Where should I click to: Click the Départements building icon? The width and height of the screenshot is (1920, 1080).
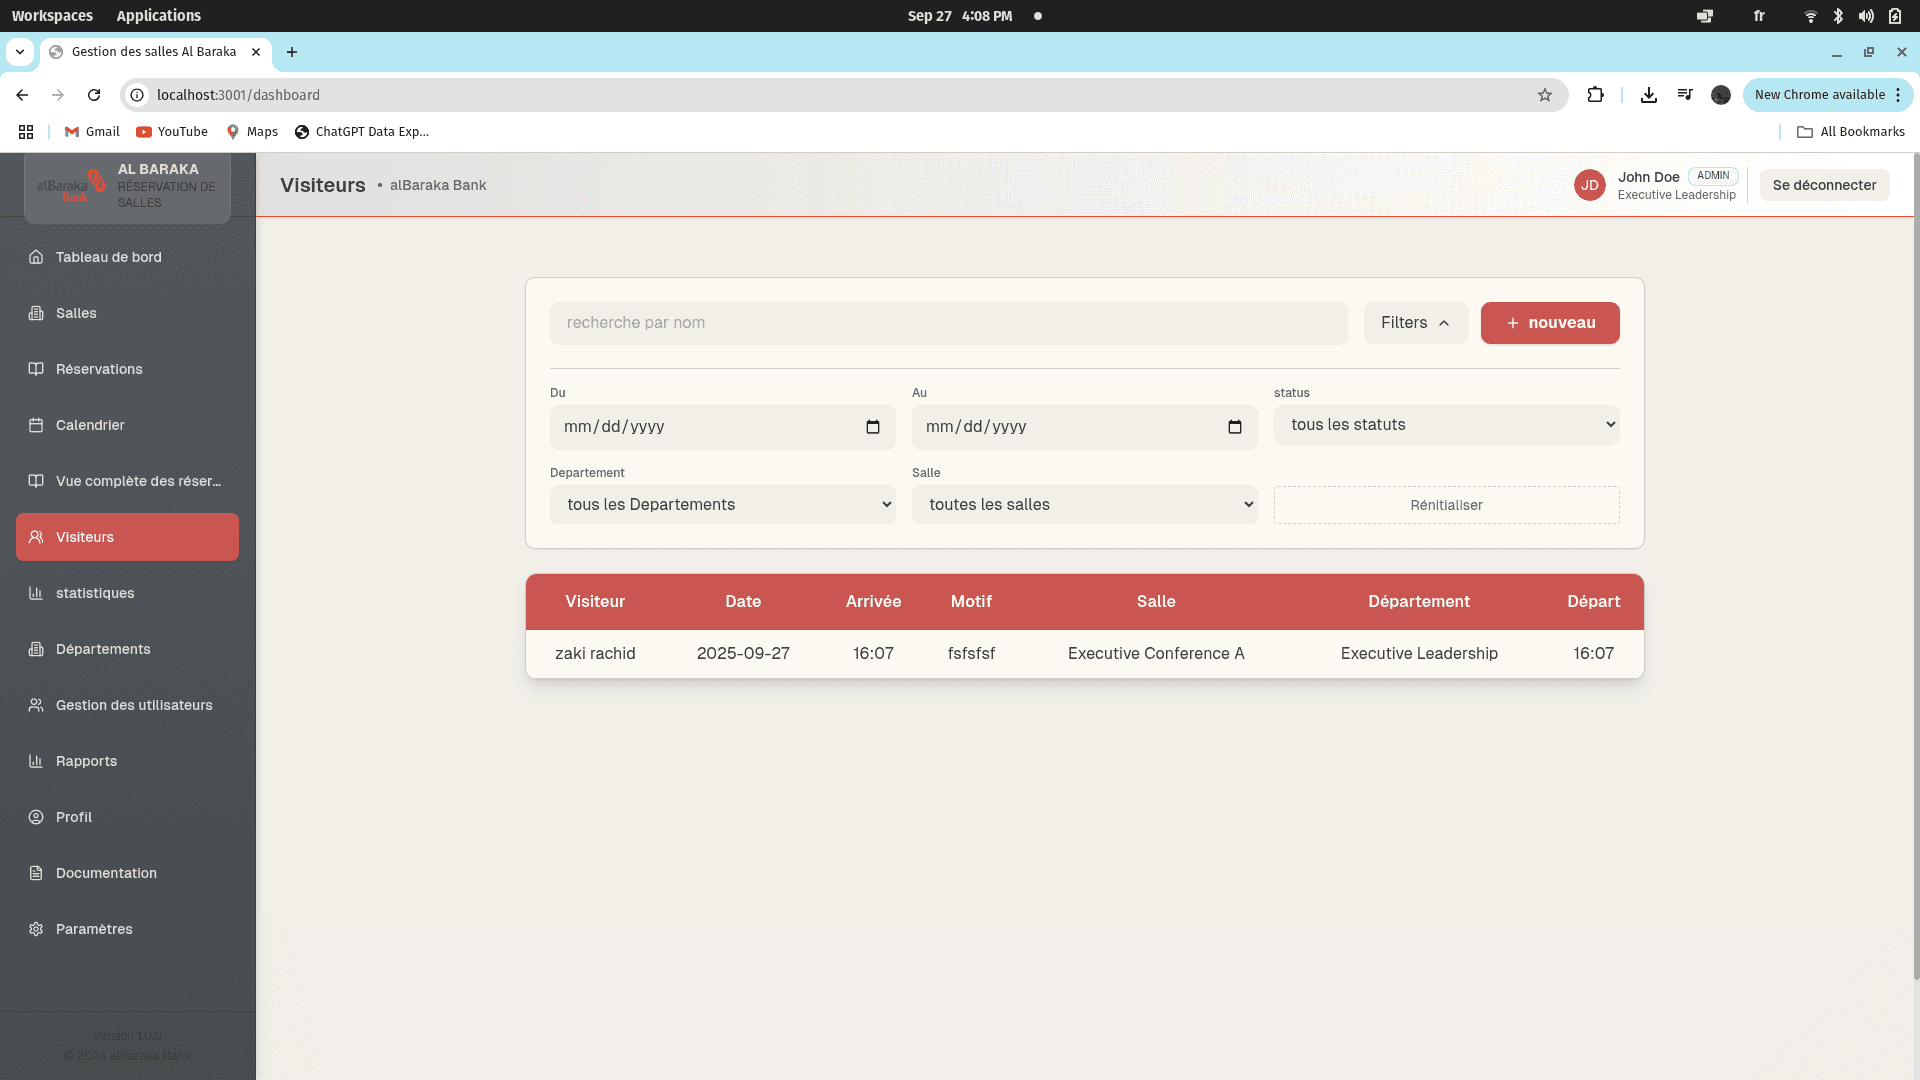click(36, 649)
